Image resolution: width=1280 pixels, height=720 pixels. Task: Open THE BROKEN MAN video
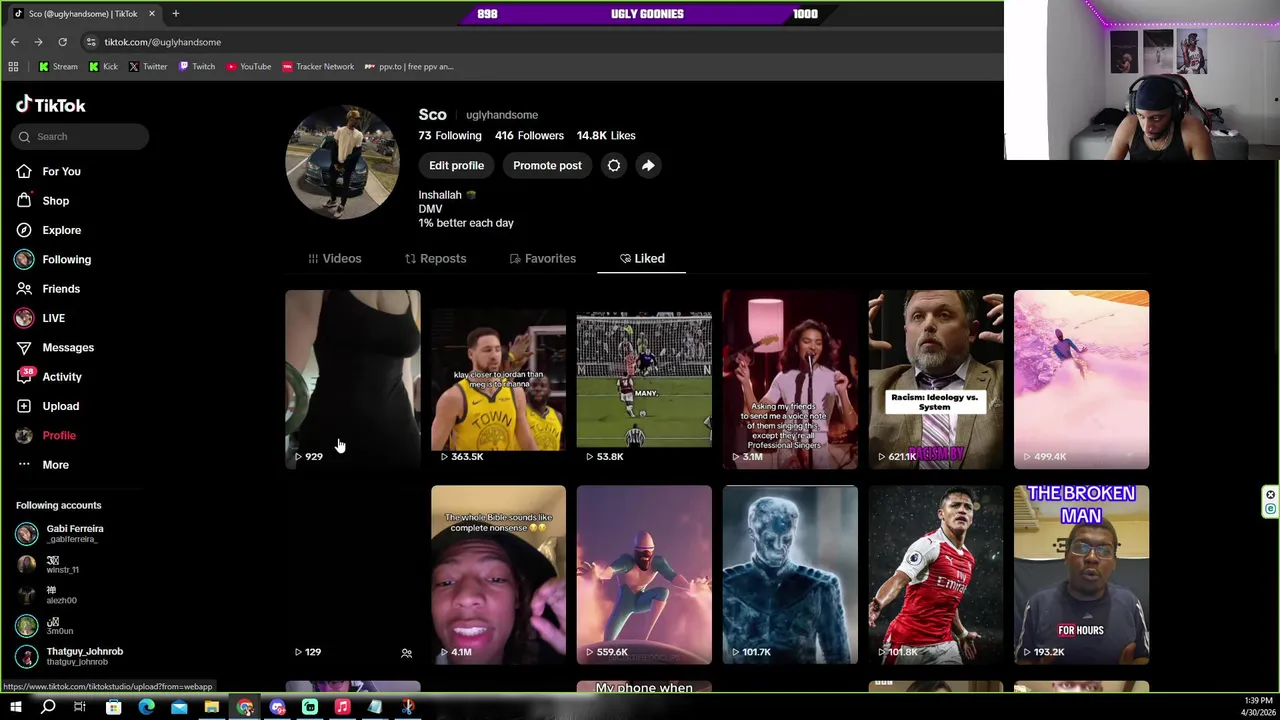click(1081, 575)
